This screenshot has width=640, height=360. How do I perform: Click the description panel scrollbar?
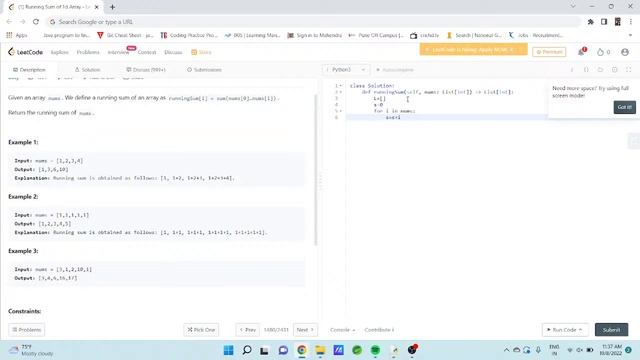[x=316, y=169]
